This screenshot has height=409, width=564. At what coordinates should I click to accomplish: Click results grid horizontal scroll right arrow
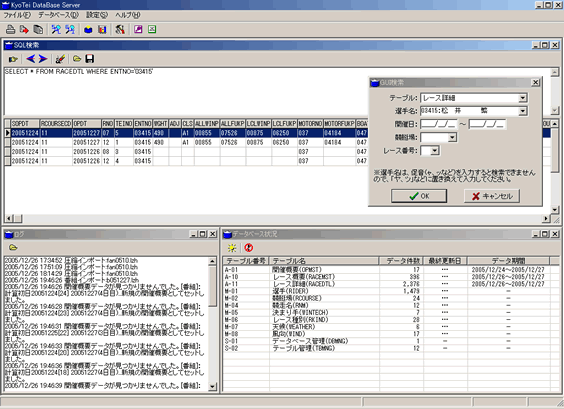pyautogui.click(x=546, y=218)
